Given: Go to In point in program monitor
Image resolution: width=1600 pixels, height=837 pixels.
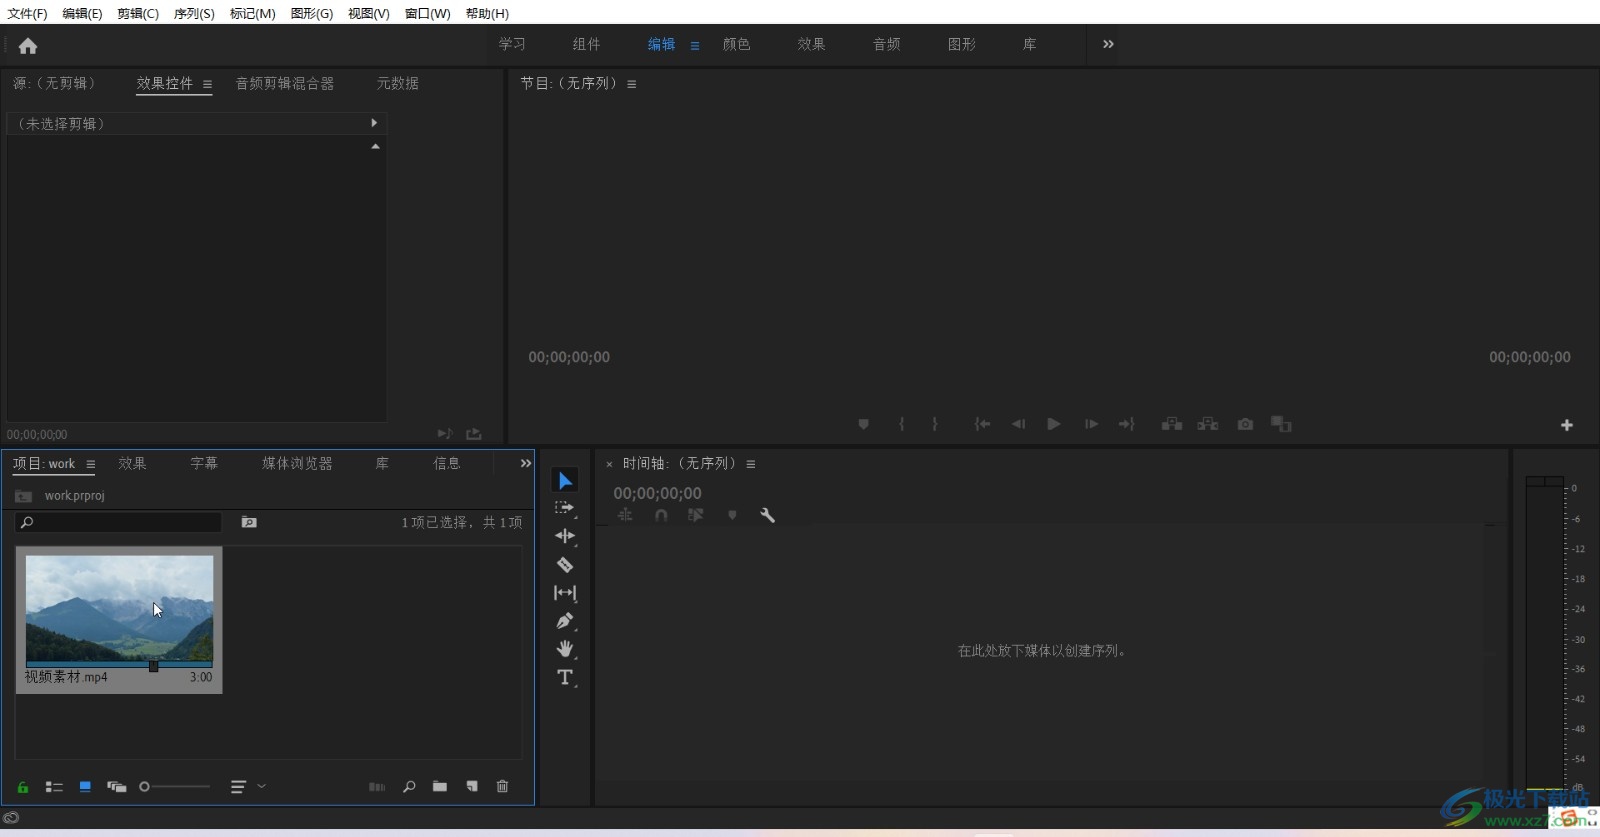Looking at the screenshot, I should tap(983, 424).
